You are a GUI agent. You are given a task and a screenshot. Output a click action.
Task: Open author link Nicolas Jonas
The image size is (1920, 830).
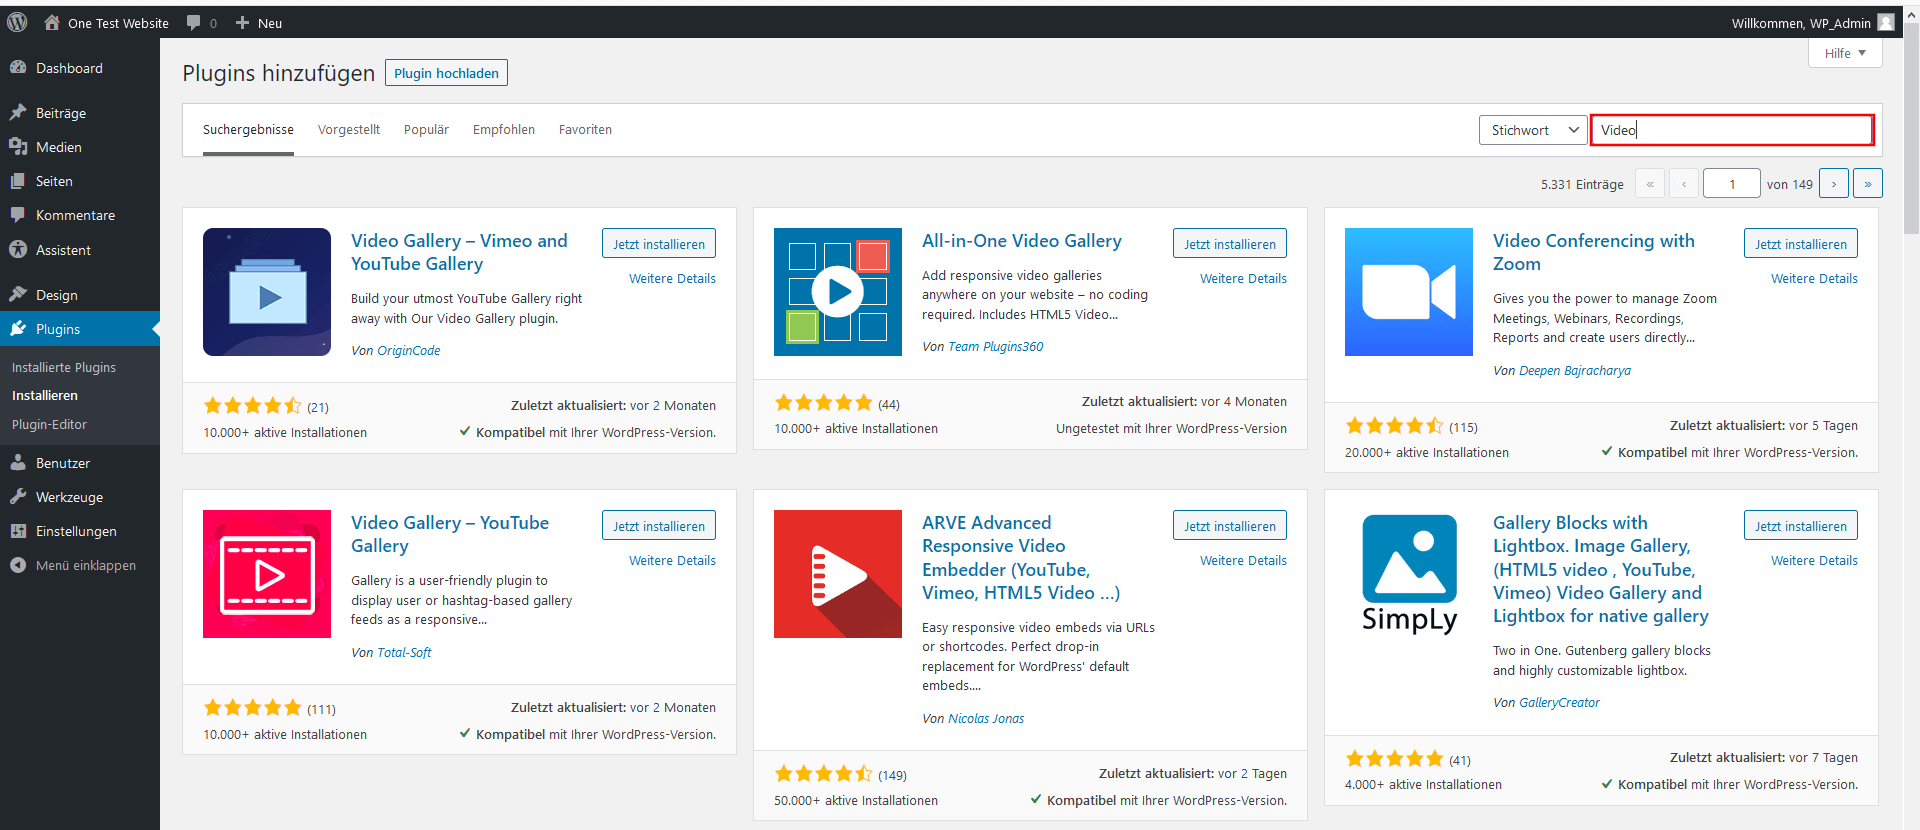[x=986, y=719]
